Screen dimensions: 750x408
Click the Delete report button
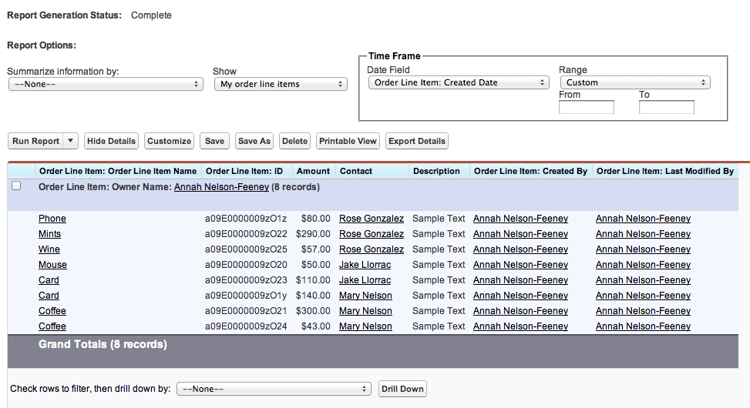tap(294, 142)
